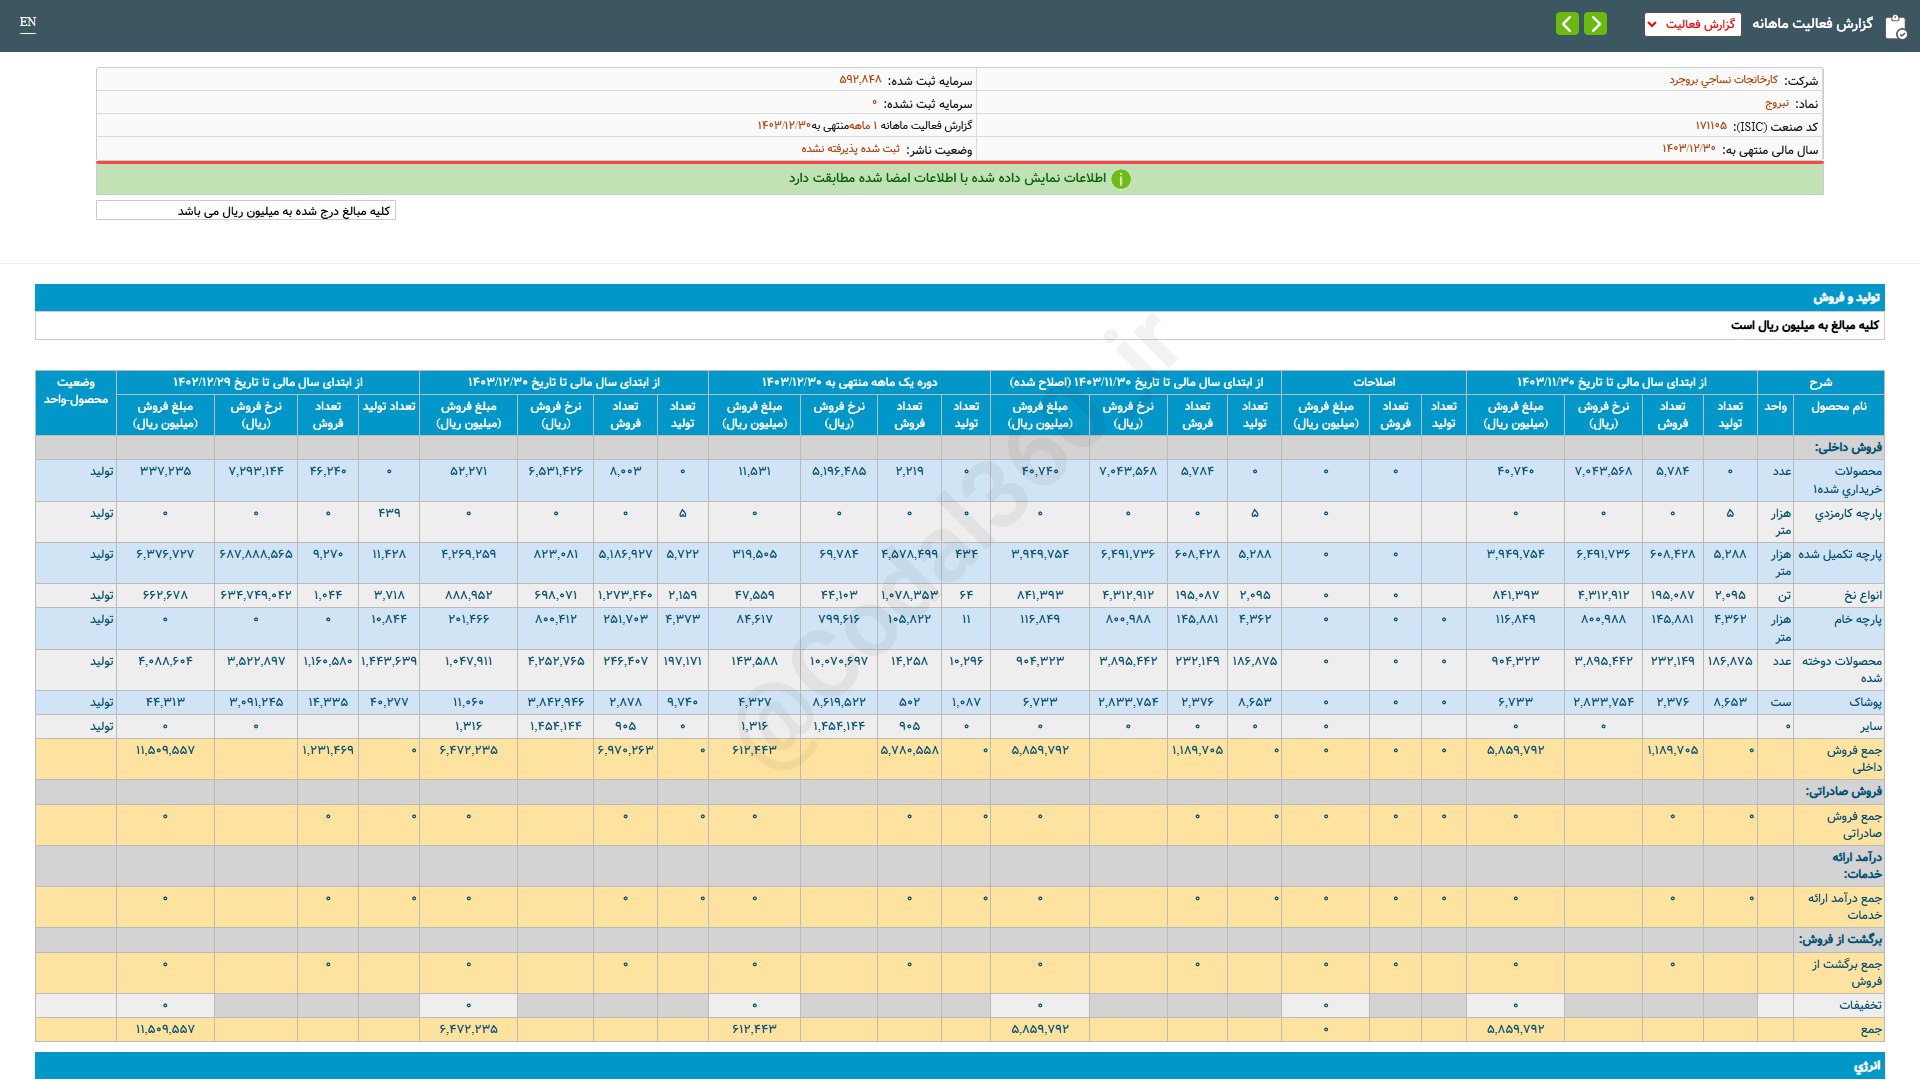Image resolution: width=1920 pixels, height=1080 pixels.
Task: Click the 'درآمد ارائه خدمات:' section row
Action: pyautogui.click(x=960, y=865)
